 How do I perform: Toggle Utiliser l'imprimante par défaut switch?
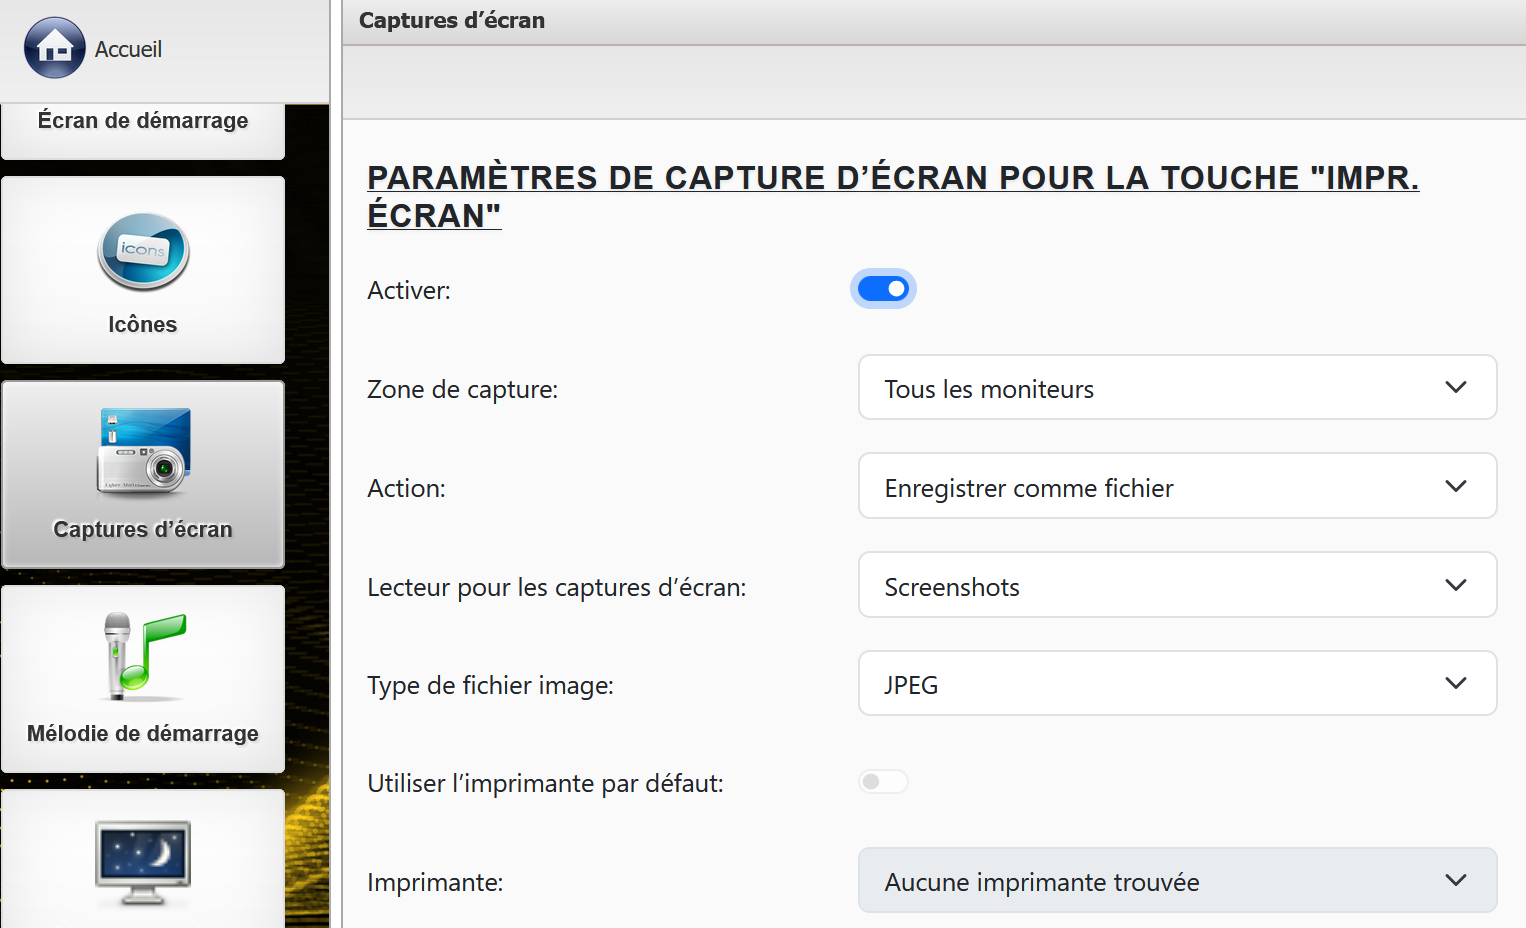click(x=883, y=782)
